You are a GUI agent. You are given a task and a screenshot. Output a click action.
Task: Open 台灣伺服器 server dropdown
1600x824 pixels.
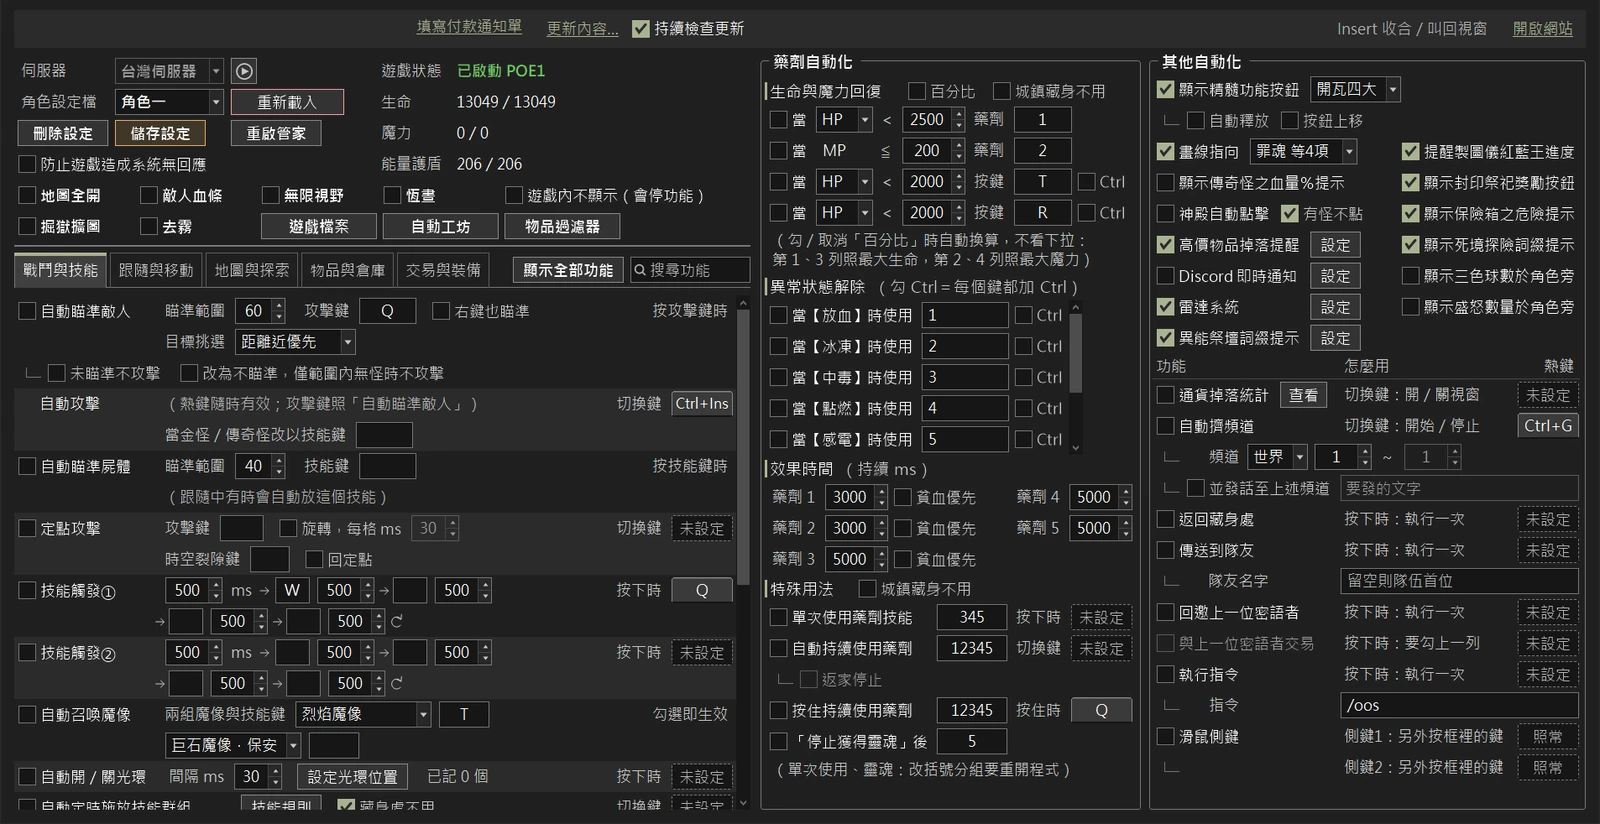pos(169,71)
